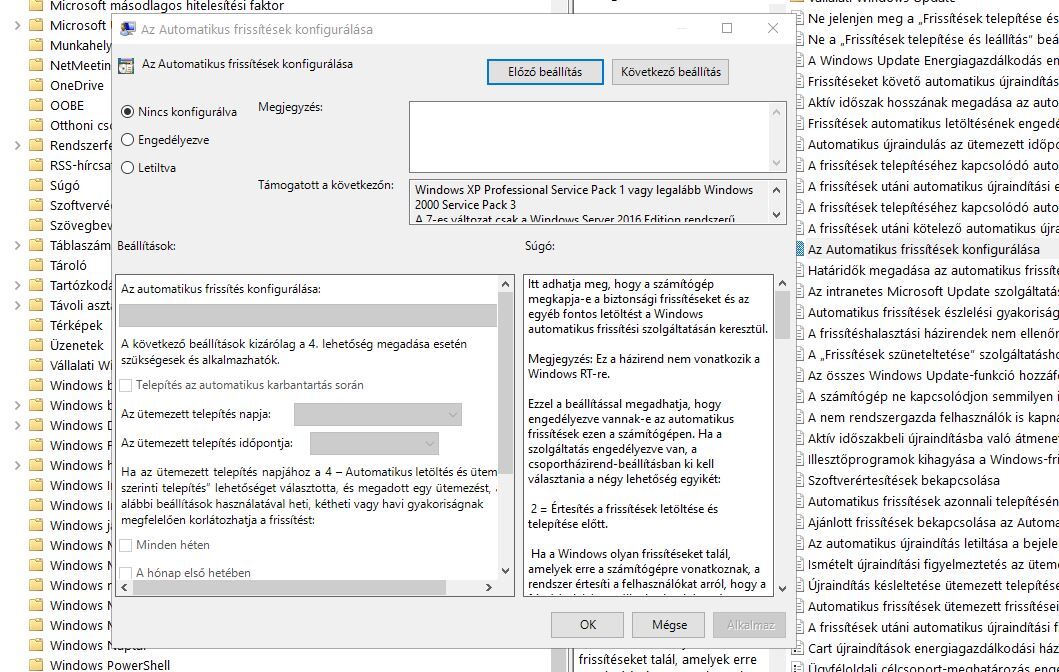
Task: Toggle the Minden héten checkbox
Action: click(x=126, y=545)
